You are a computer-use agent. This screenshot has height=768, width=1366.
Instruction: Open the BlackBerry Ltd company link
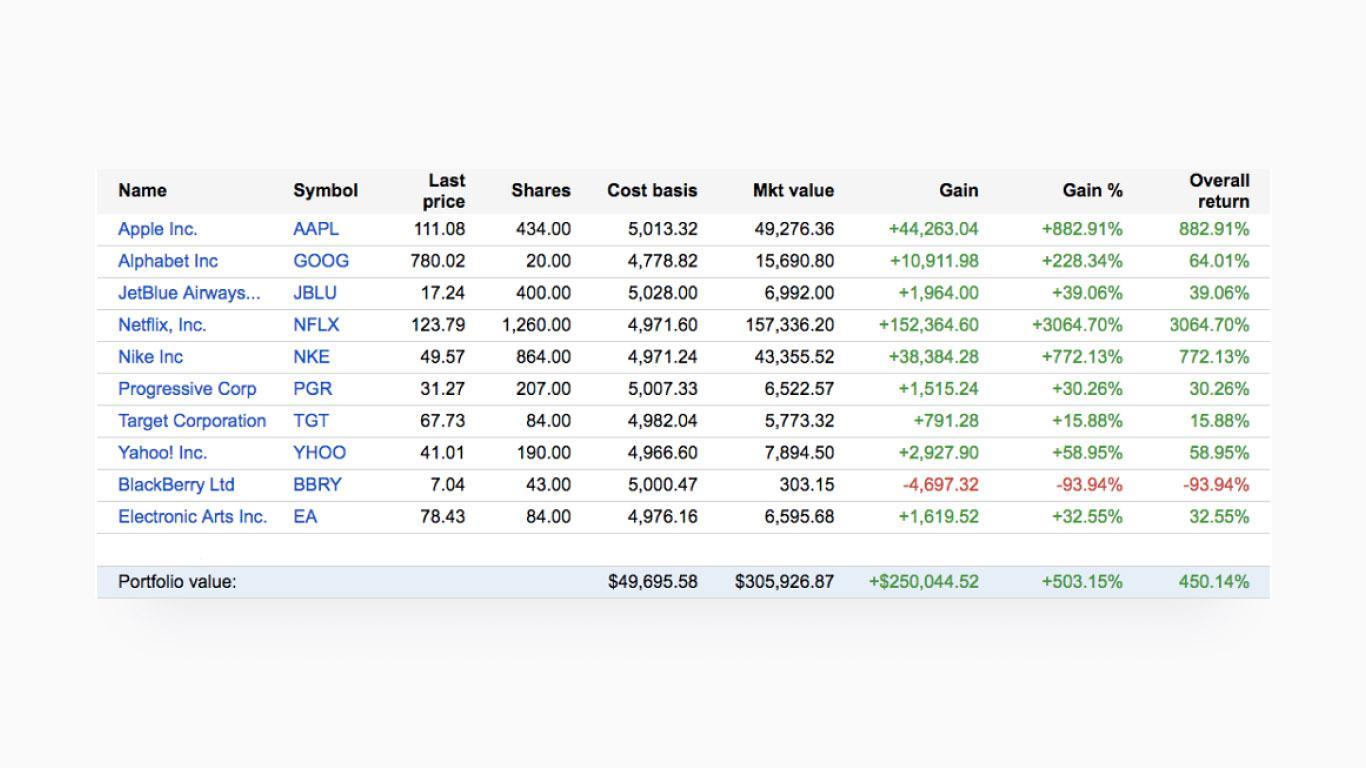(176, 485)
